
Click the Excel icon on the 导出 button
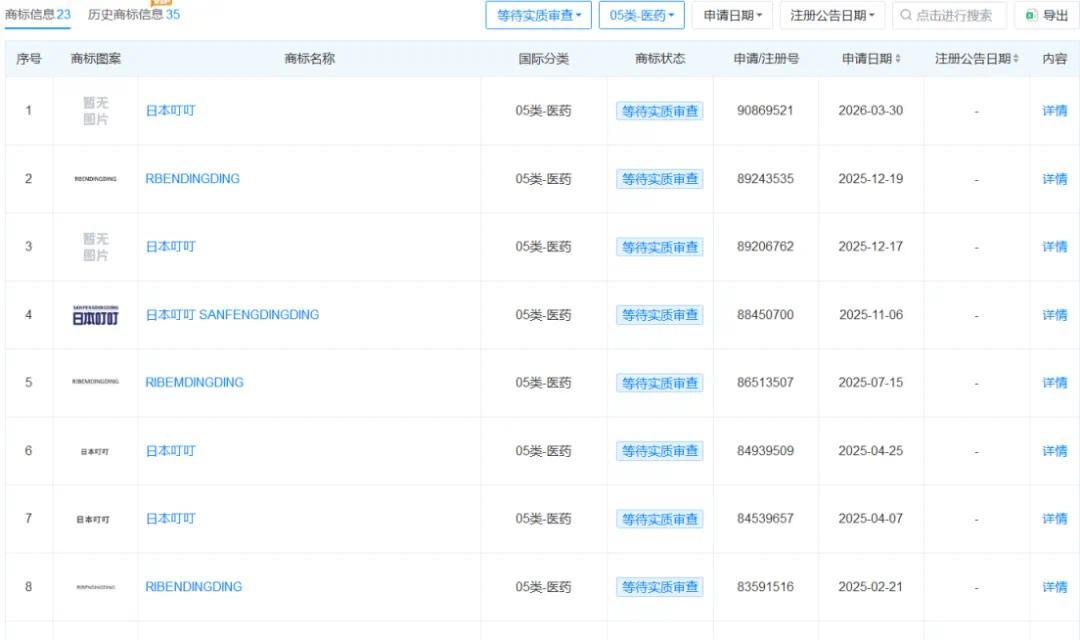pyautogui.click(x=1031, y=15)
